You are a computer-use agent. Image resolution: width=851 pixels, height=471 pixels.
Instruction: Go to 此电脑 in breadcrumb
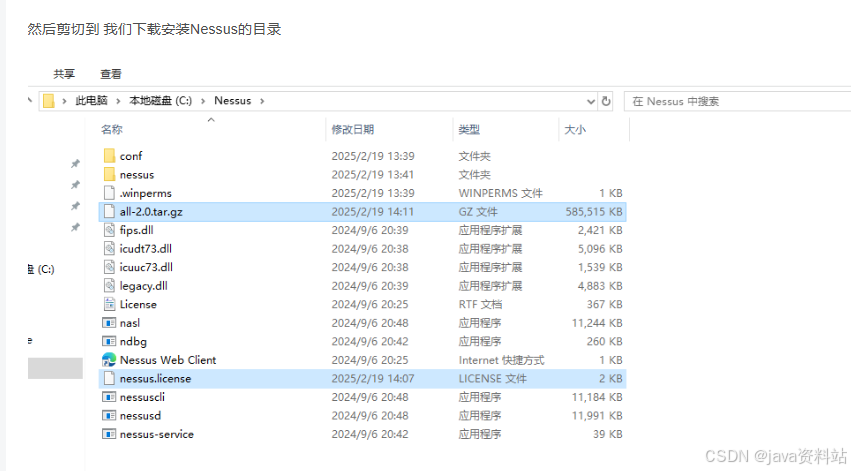[91, 101]
